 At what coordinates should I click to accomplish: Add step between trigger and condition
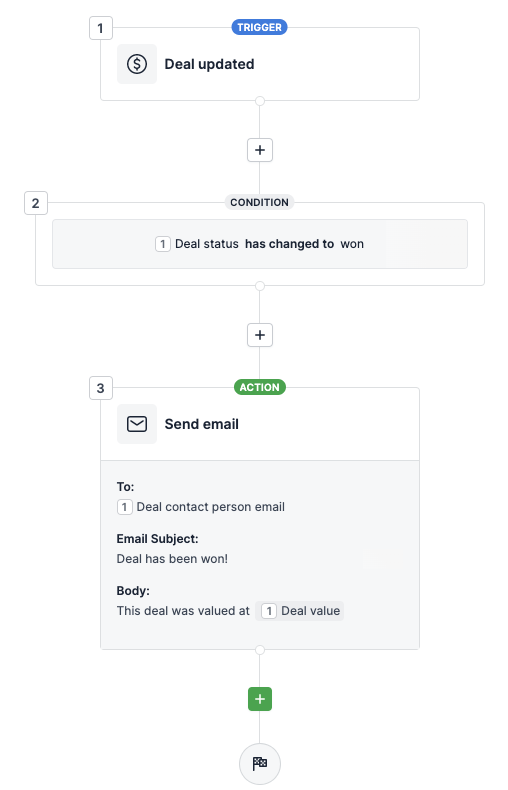260,150
